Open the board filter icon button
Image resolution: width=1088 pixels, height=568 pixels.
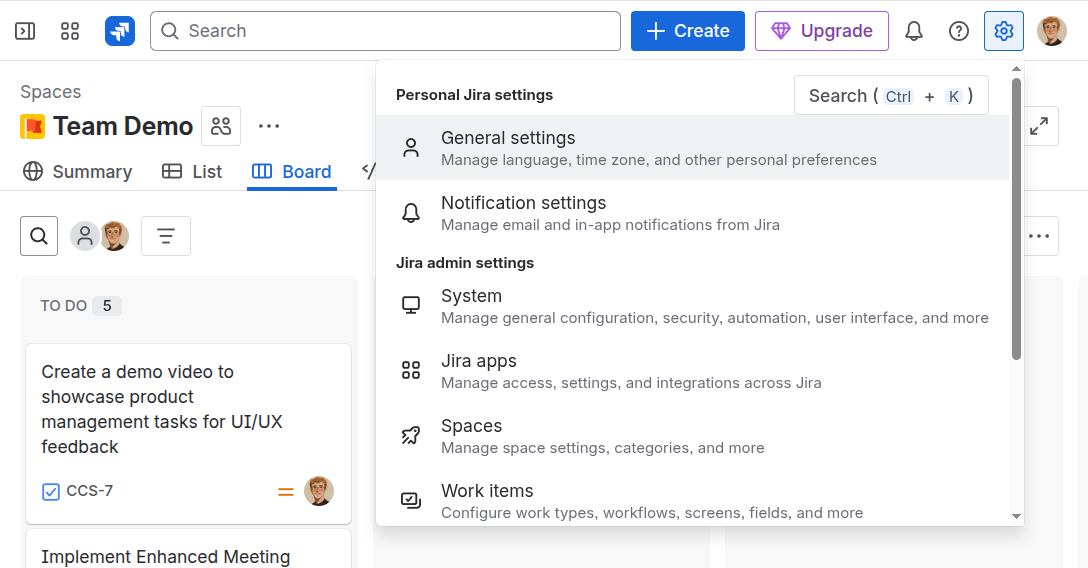(166, 236)
